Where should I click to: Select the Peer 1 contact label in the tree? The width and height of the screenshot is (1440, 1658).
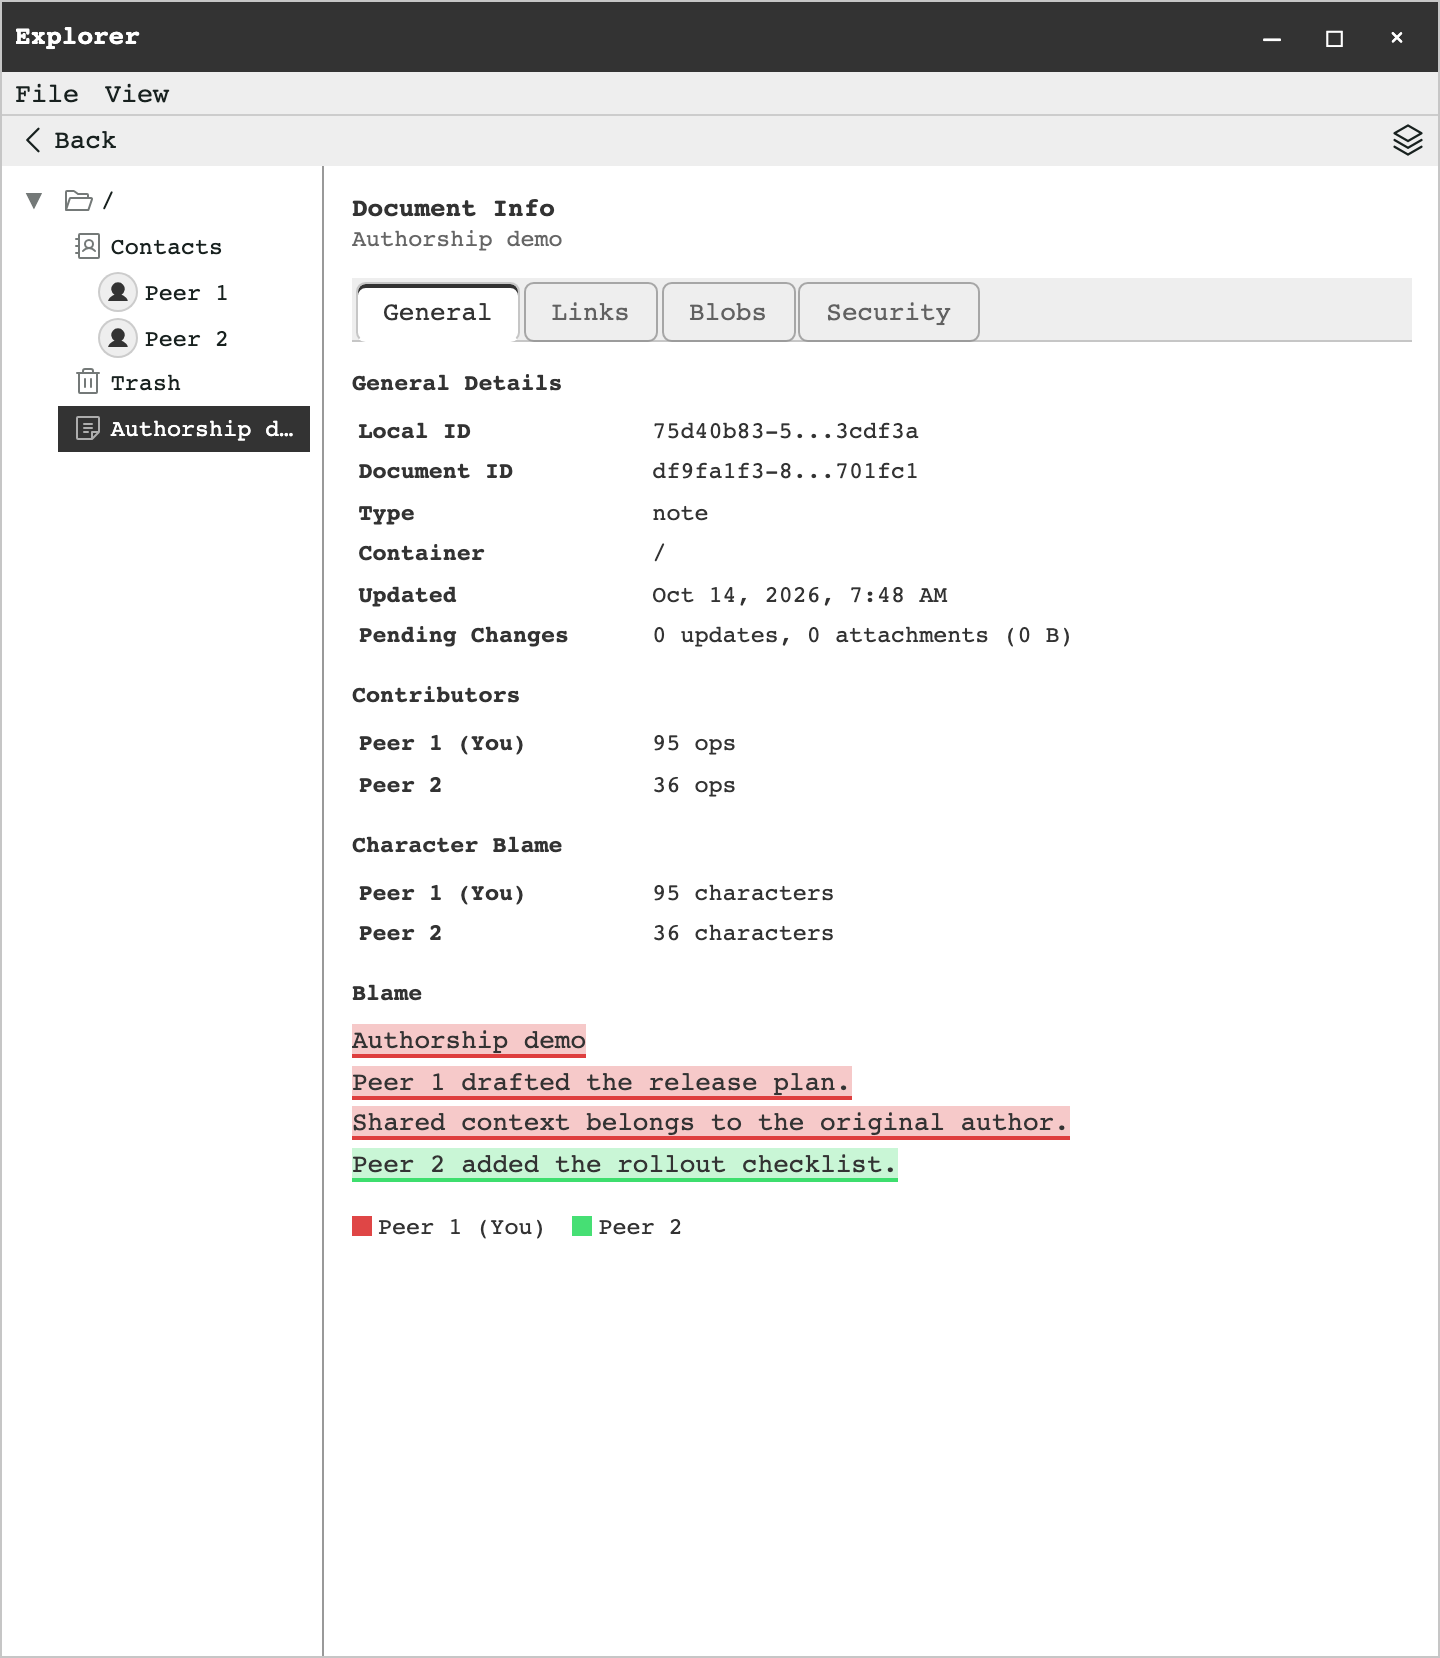[186, 293]
